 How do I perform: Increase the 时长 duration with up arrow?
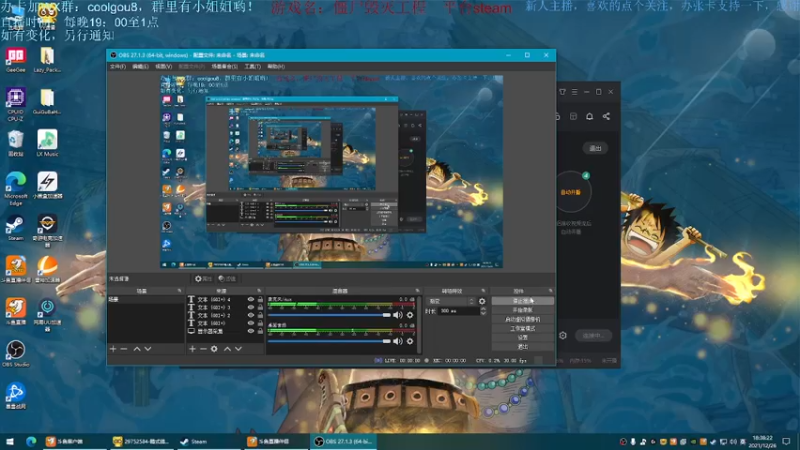(x=483, y=309)
